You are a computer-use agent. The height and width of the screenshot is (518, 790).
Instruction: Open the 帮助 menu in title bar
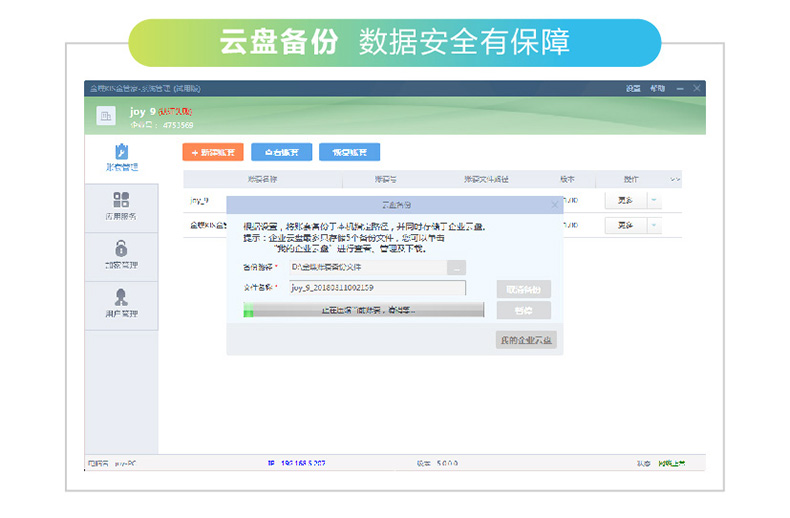click(x=657, y=89)
